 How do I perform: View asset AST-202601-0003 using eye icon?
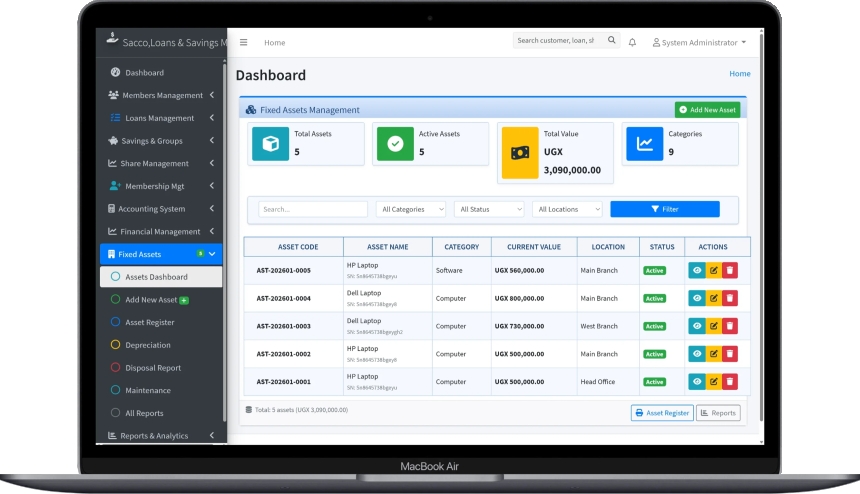point(697,326)
